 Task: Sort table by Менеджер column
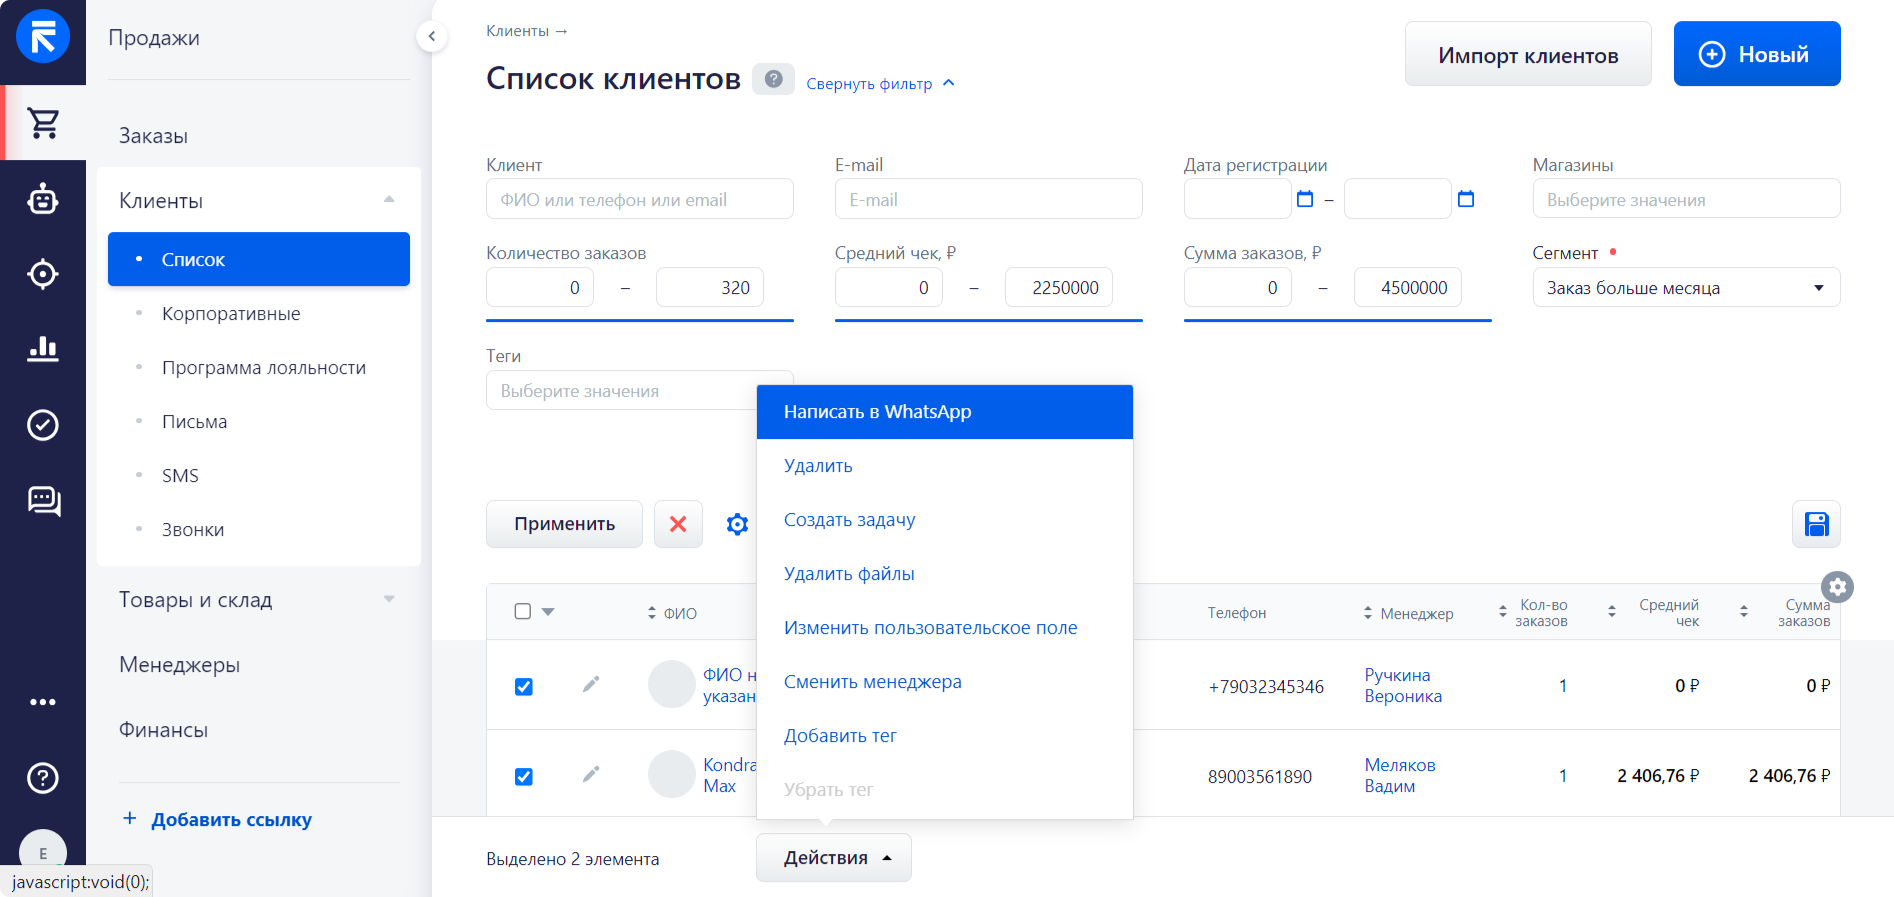(1408, 613)
